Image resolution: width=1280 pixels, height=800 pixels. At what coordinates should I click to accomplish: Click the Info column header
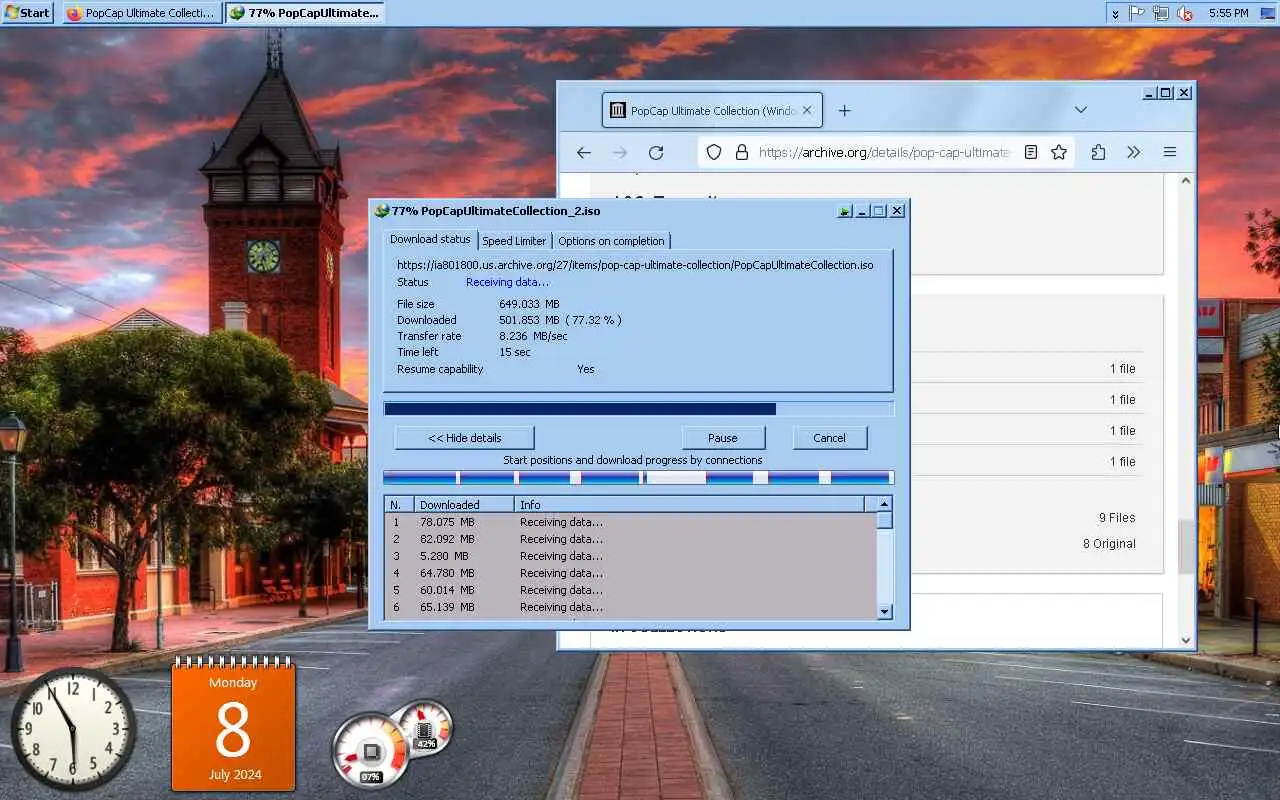click(x=690, y=505)
